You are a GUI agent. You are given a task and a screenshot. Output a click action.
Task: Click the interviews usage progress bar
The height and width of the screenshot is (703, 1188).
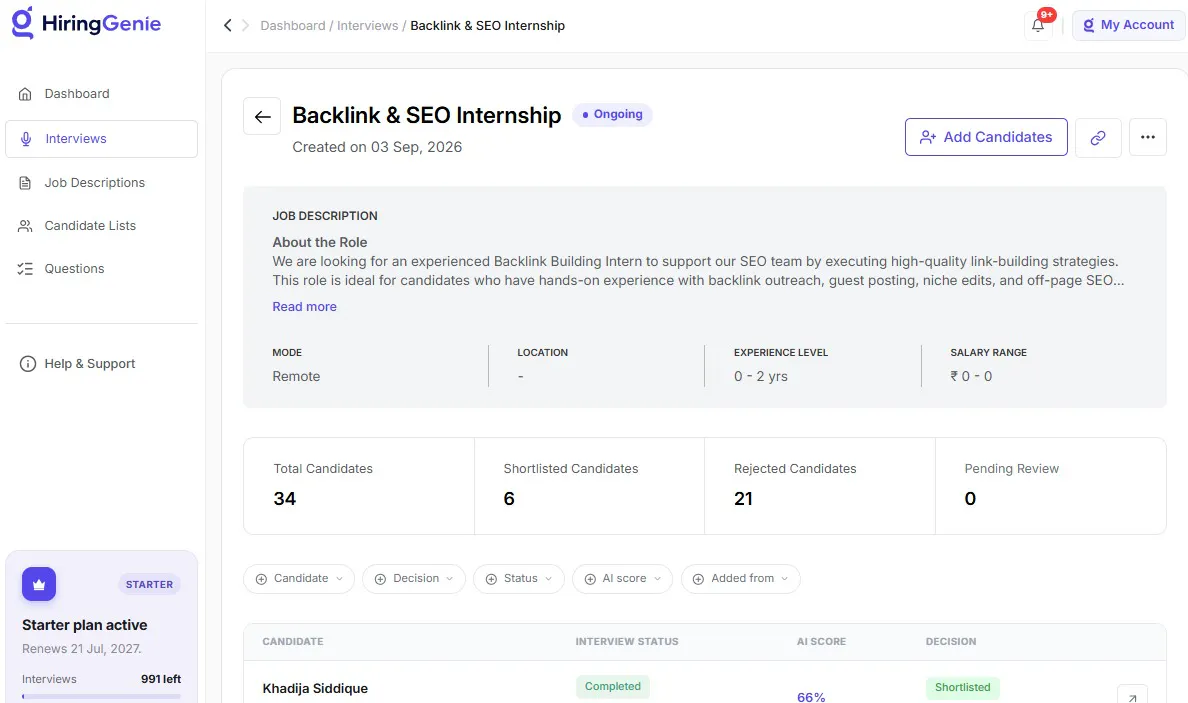pyautogui.click(x=102, y=696)
